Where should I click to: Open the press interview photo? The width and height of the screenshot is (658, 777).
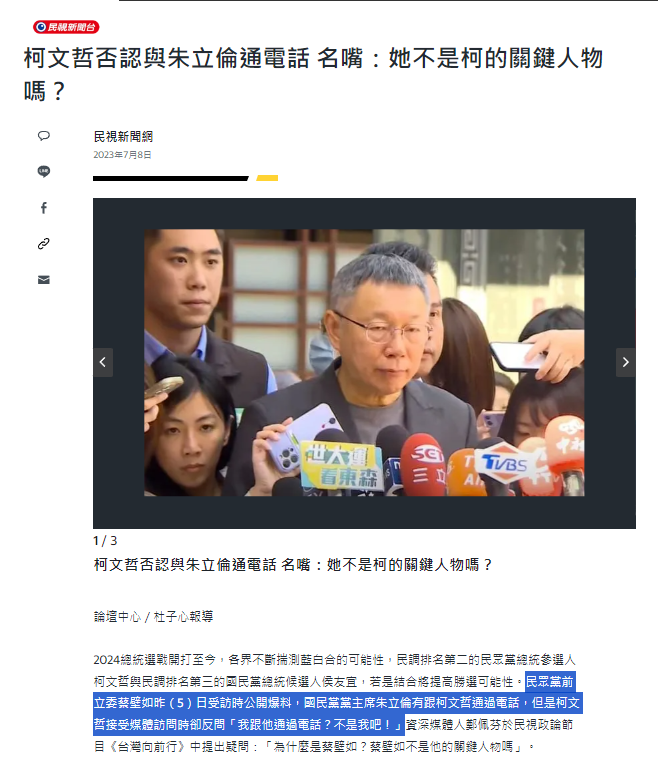click(x=364, y=362)
